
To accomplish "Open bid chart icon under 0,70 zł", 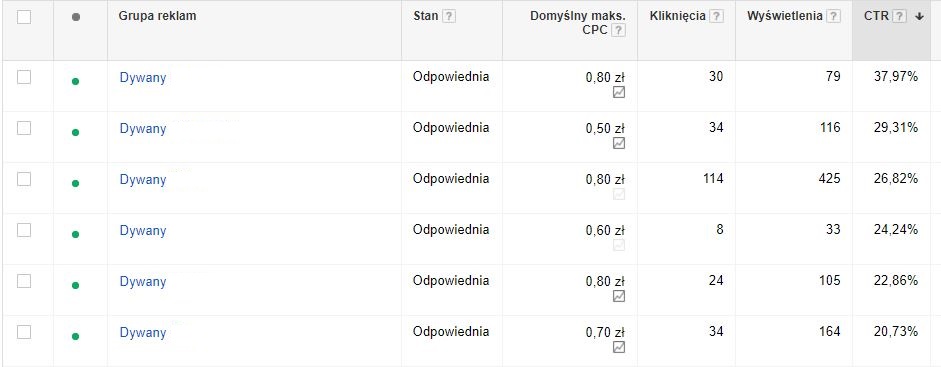I will pos(619,347).
